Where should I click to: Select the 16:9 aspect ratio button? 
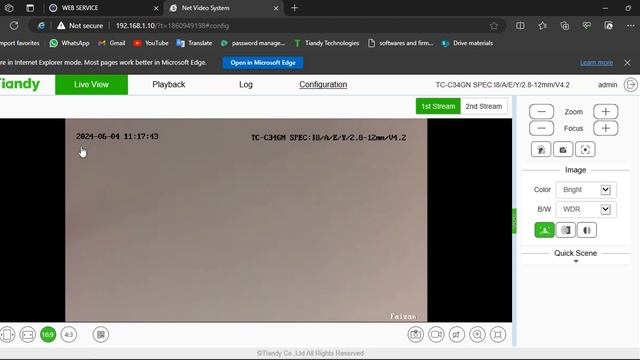click(48, 335)
